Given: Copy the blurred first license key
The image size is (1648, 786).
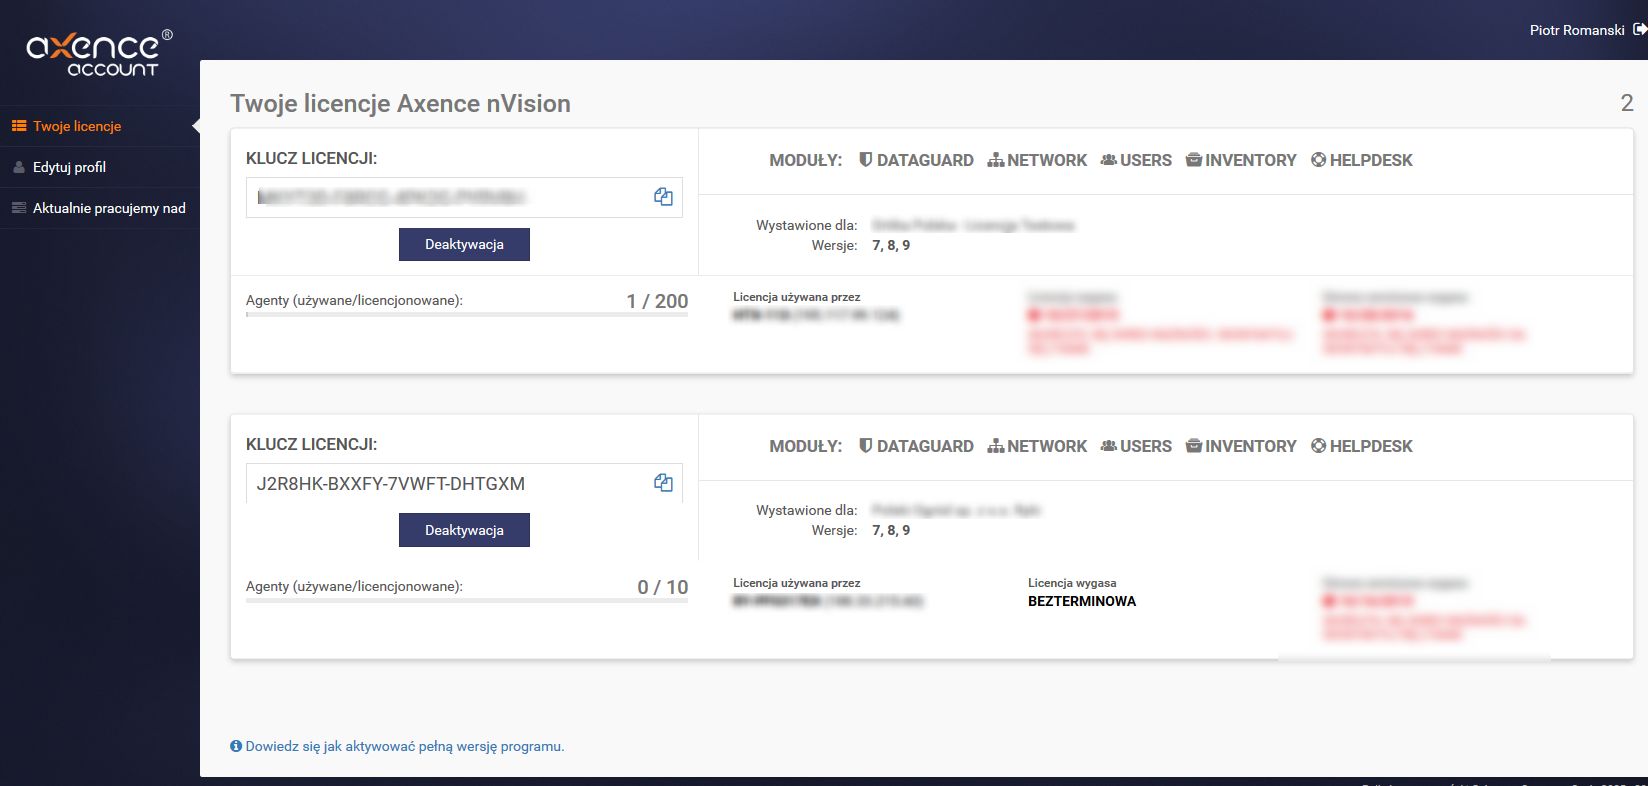Looking at the screenshot, I should pos(663,197).
